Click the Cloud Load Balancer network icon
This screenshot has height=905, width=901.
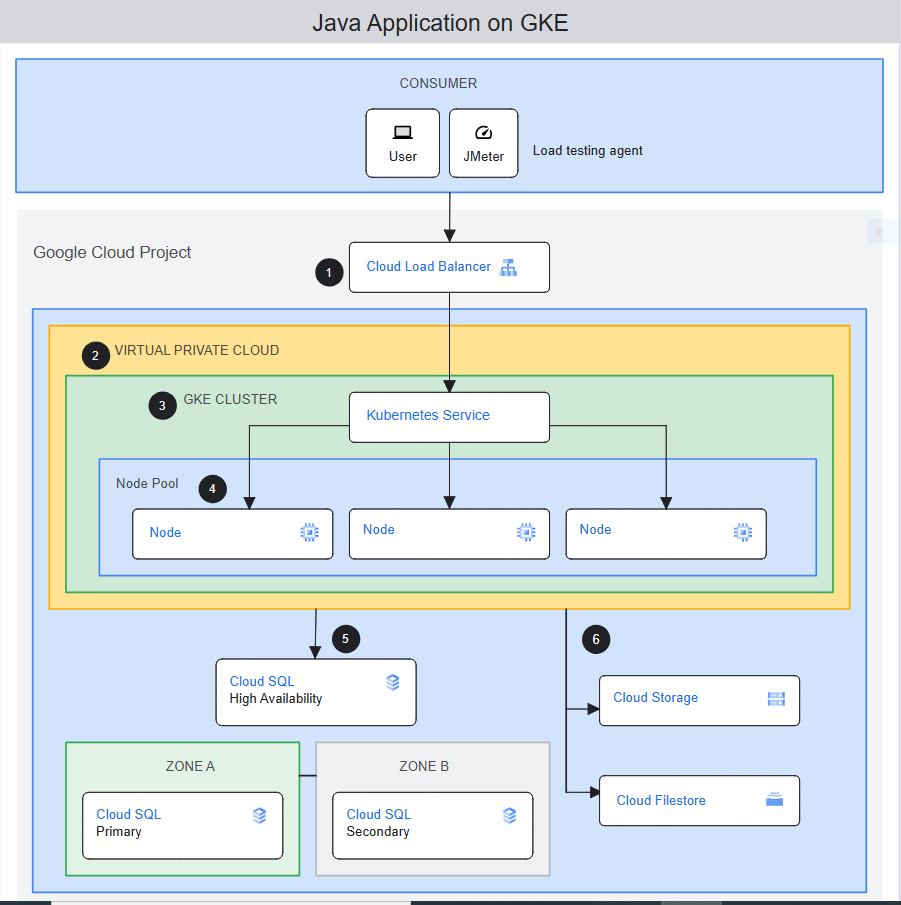click(508, 267)
